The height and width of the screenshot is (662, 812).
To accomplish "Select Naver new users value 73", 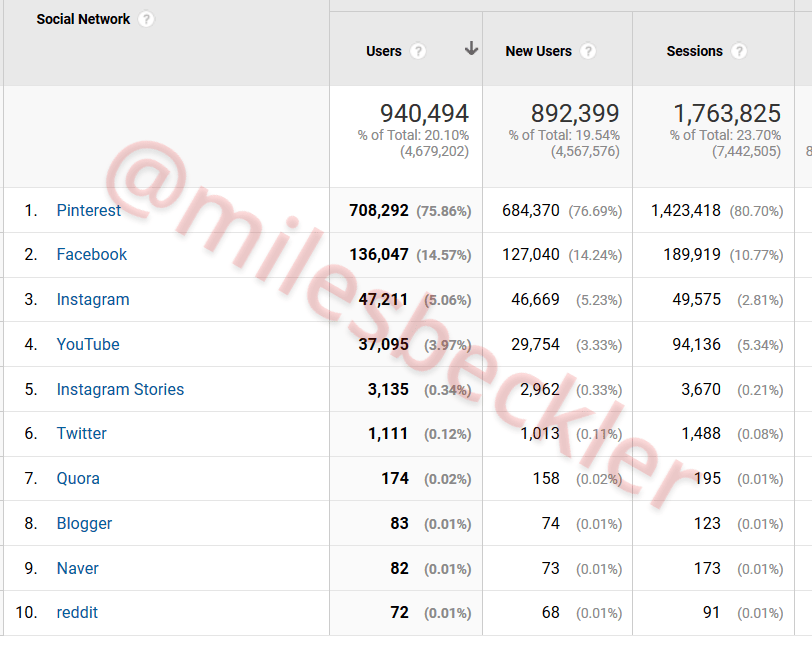I will pos(550,568).
